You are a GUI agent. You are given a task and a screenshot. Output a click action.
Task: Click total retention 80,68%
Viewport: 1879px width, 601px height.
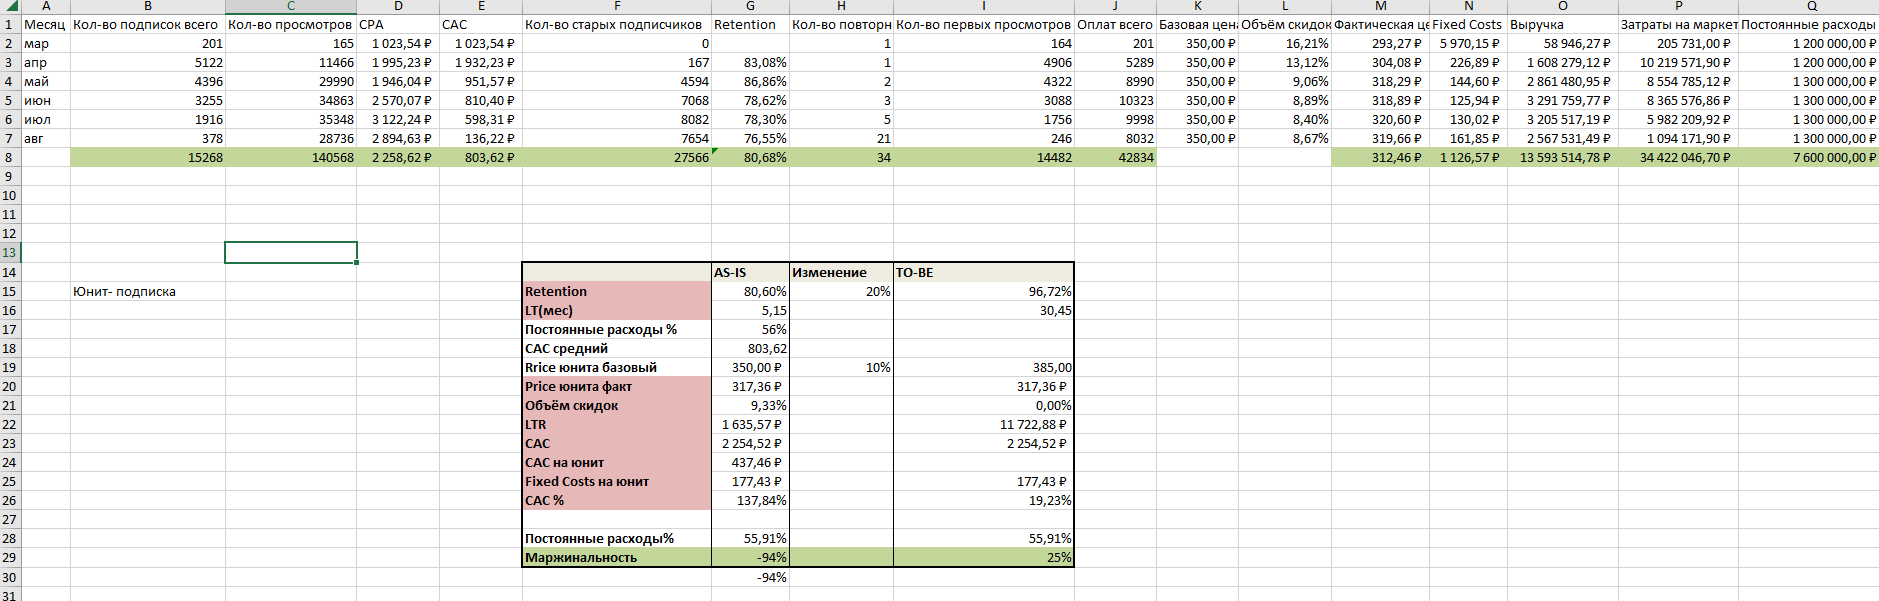[x=750, y=157]
